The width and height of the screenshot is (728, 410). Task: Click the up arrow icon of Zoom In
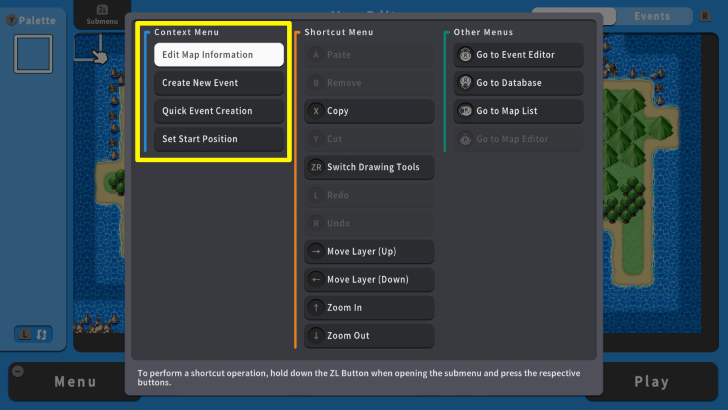316,307
